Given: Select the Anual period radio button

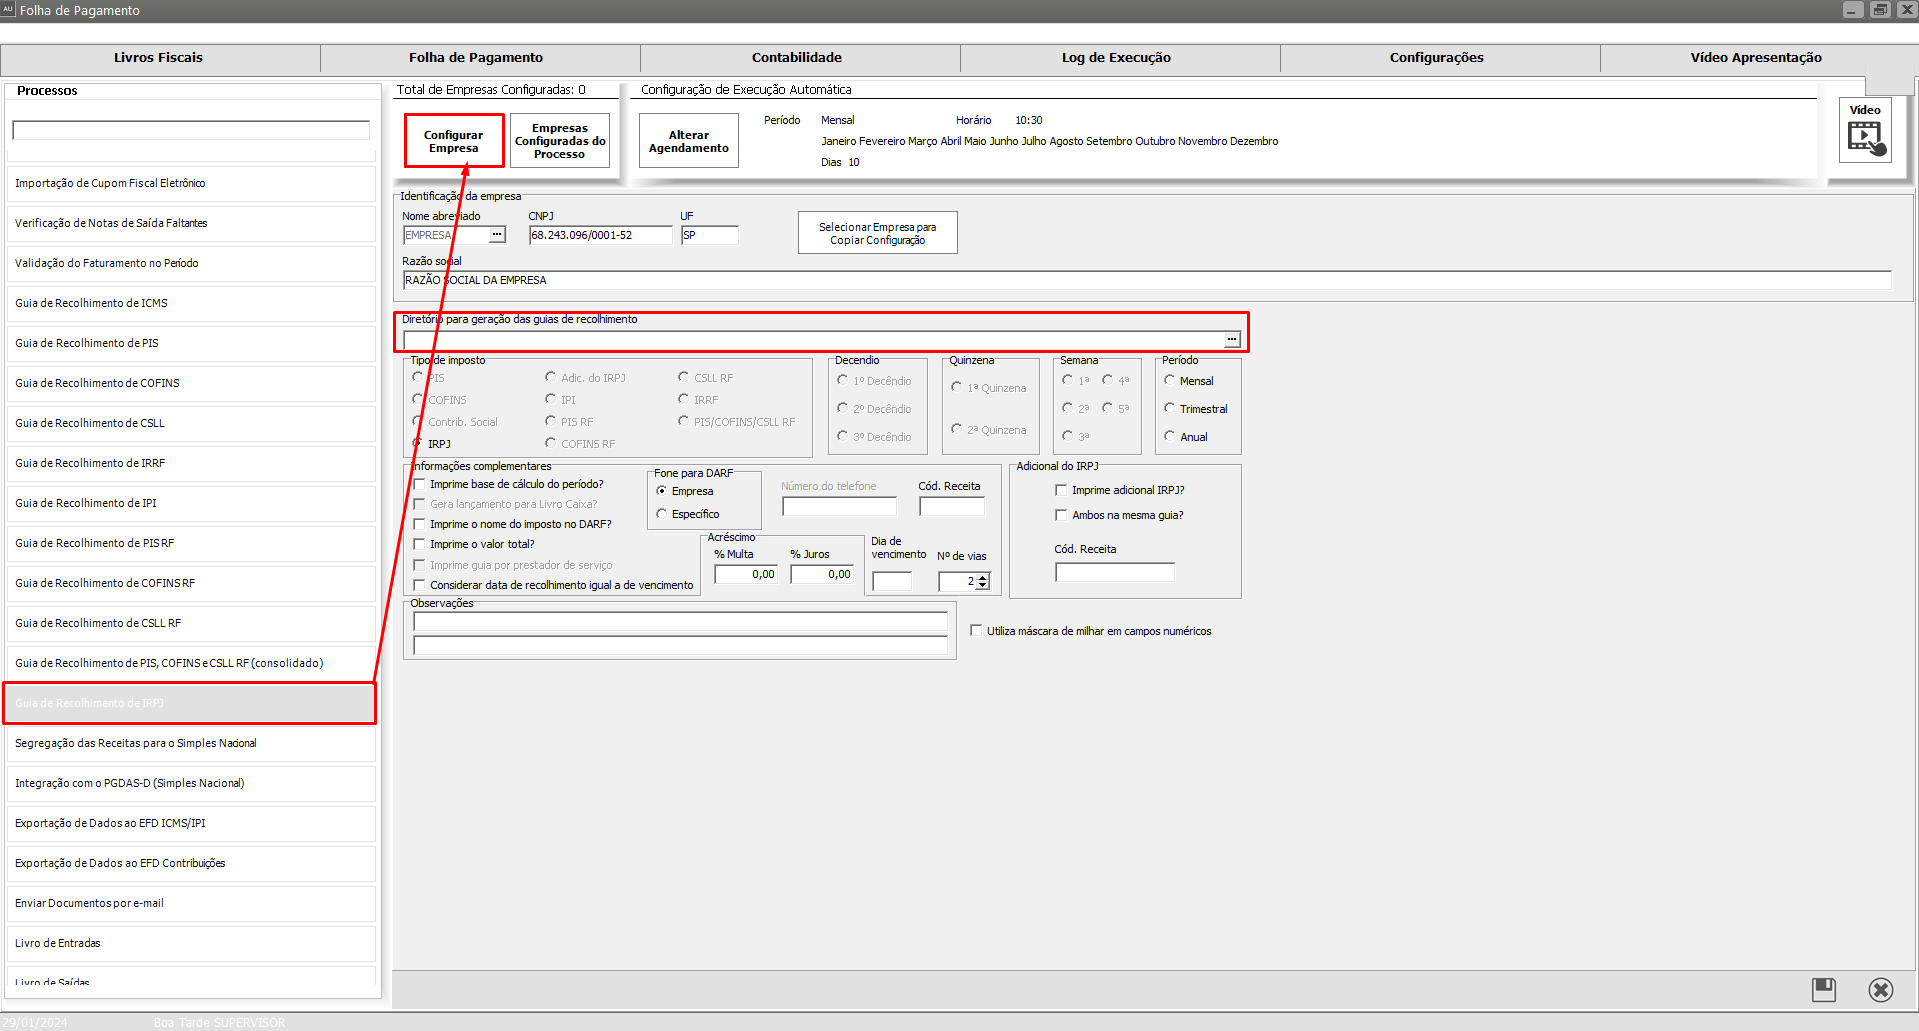Looking at the screenshot, I should pos(1169,437).
